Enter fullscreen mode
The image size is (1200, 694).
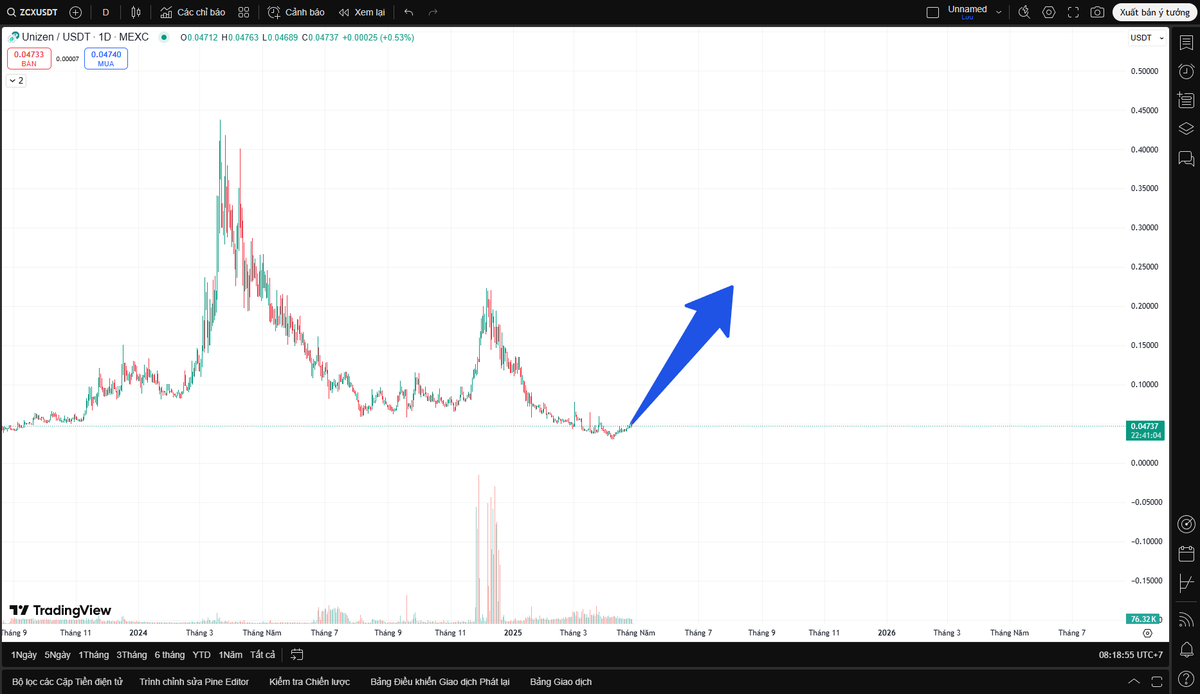click(1074, 12)
